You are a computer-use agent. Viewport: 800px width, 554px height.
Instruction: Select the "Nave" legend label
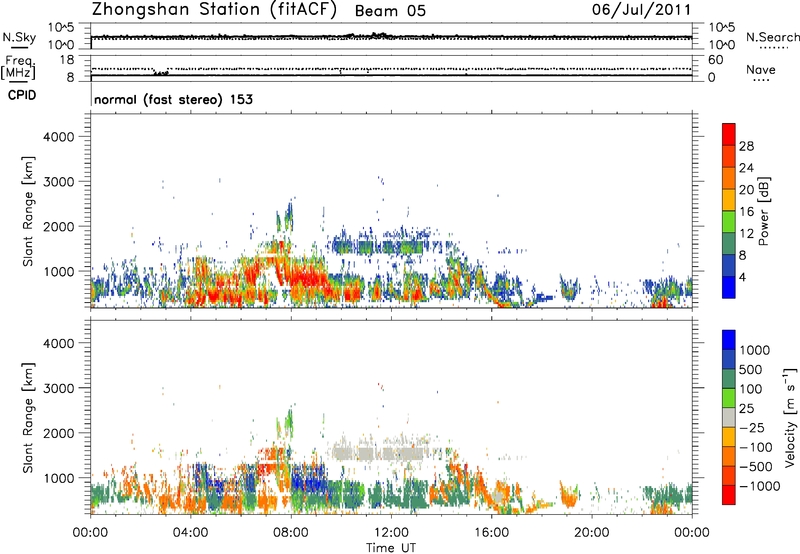tap(761, 70)
